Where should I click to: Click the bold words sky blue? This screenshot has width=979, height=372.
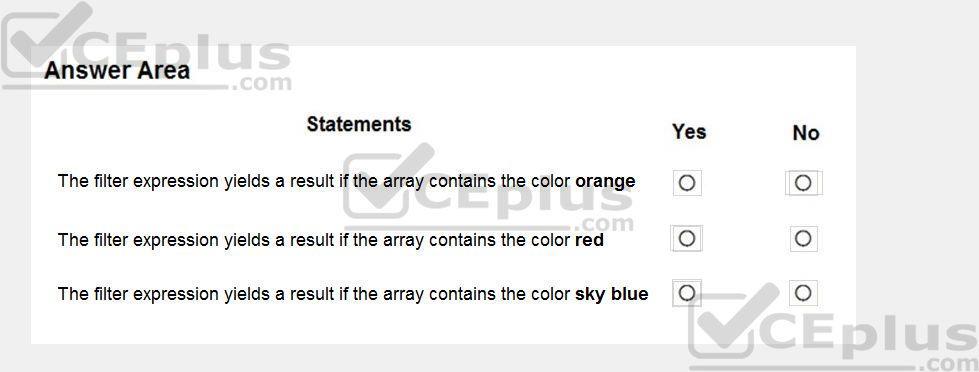pos(611,294)
